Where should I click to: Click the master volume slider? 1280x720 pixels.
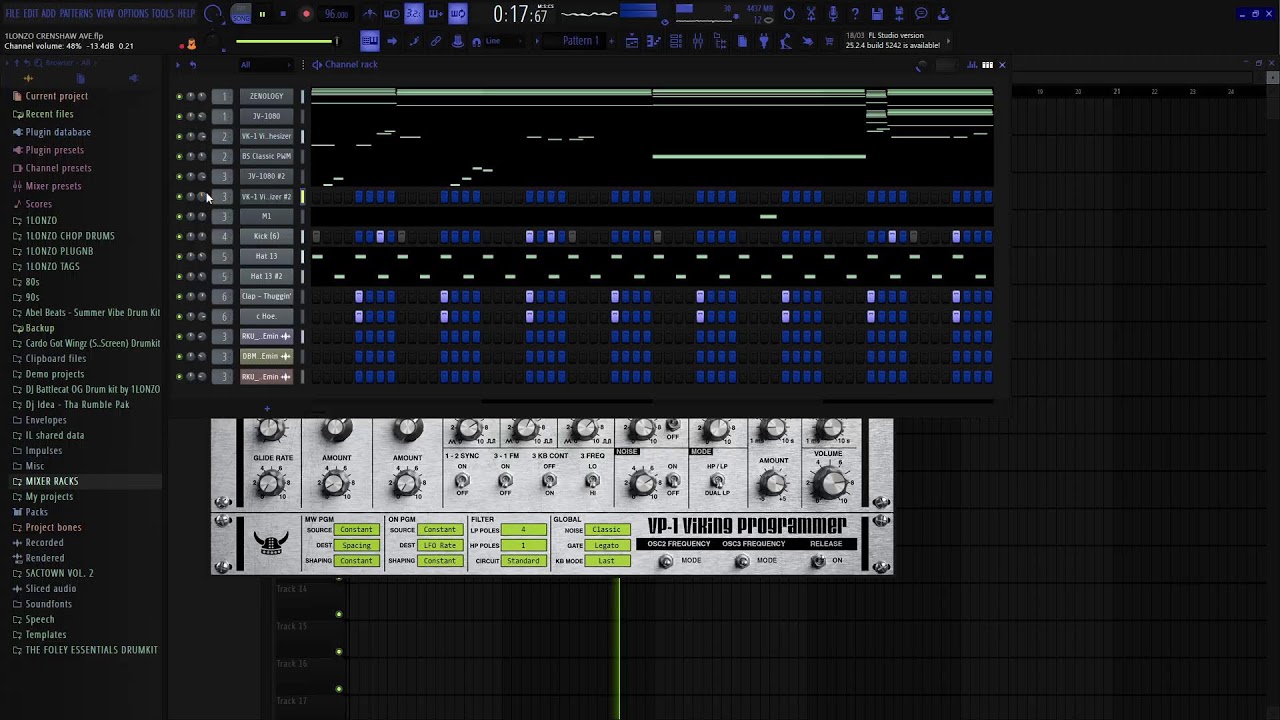tap(288, 41)
